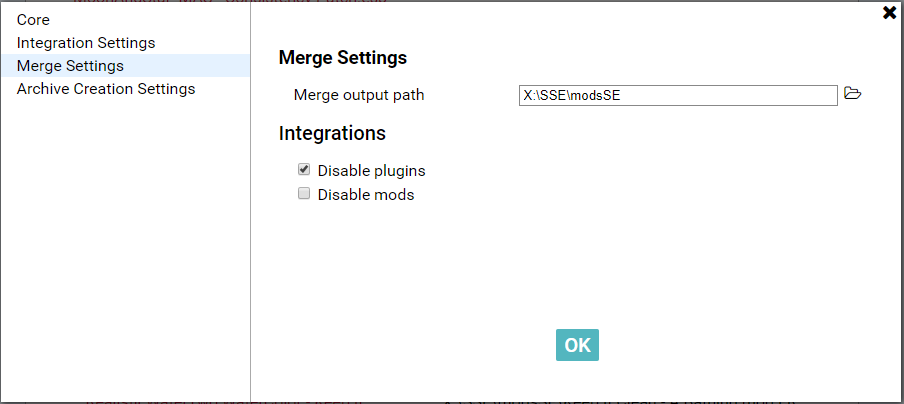Click the 'Integrations' section heading

[x=332, y=133]
